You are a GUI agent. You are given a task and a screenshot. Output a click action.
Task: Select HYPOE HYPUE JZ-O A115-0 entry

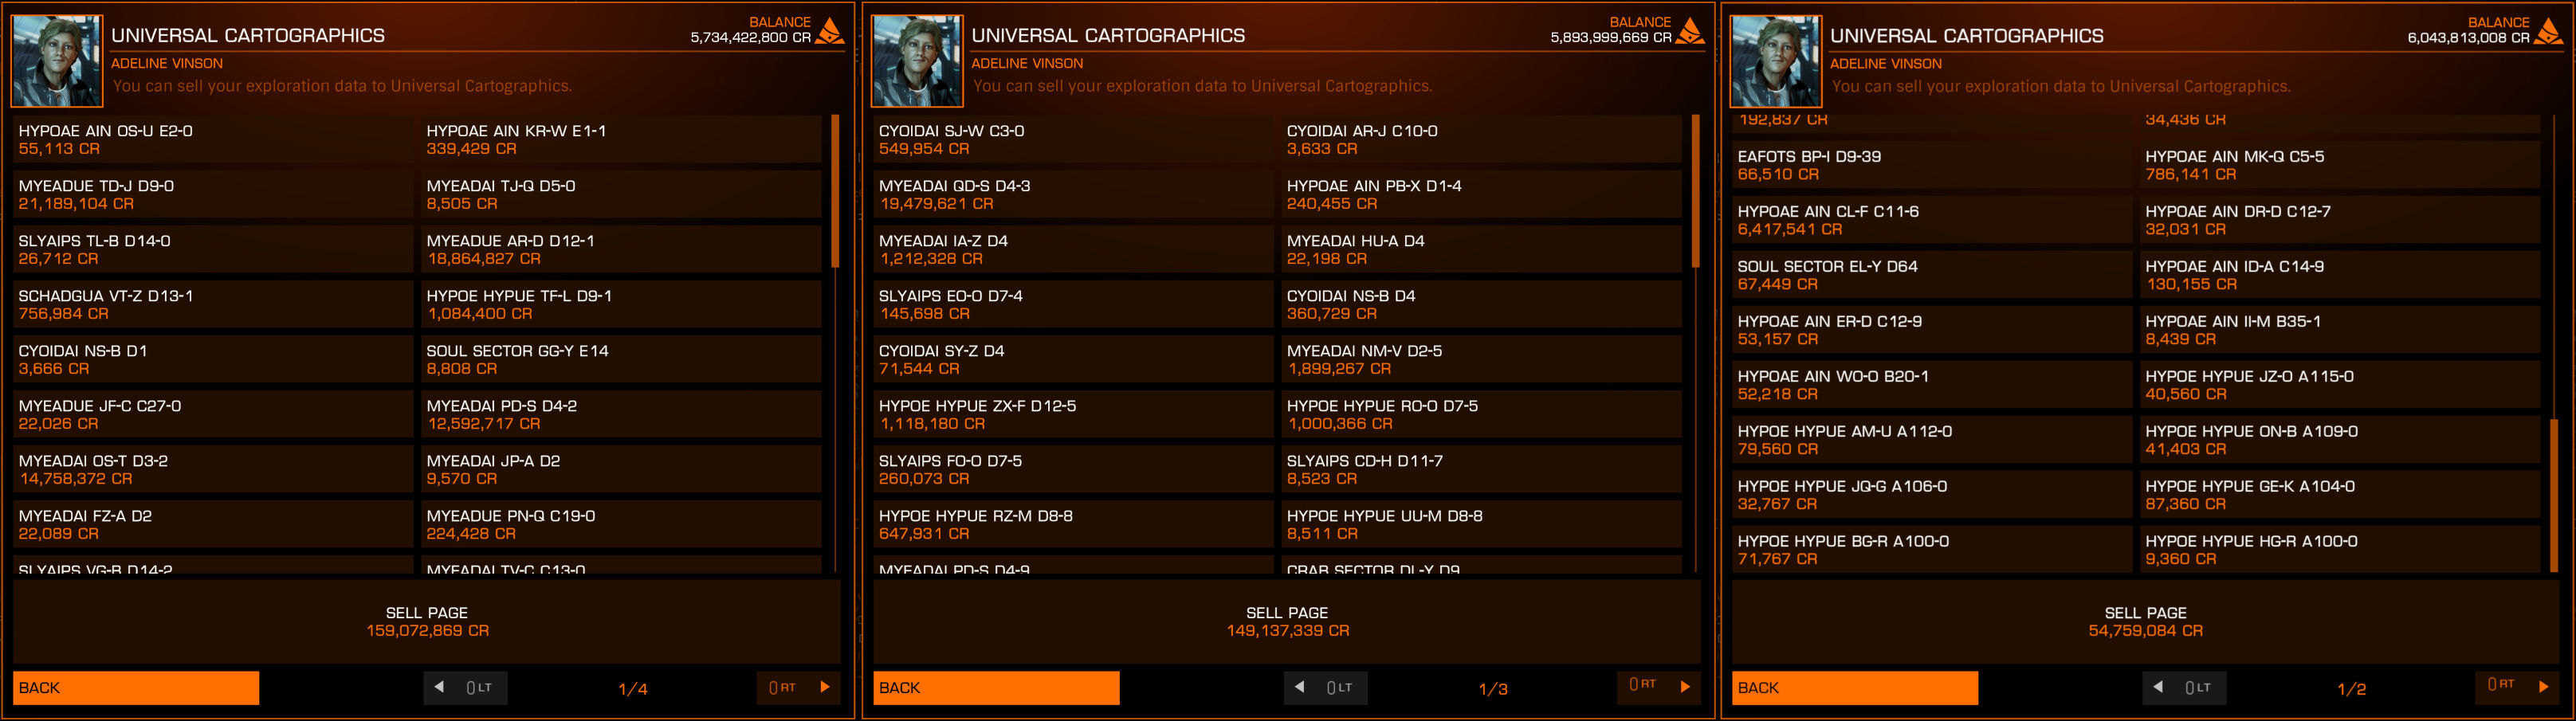tap(2340, 385)
